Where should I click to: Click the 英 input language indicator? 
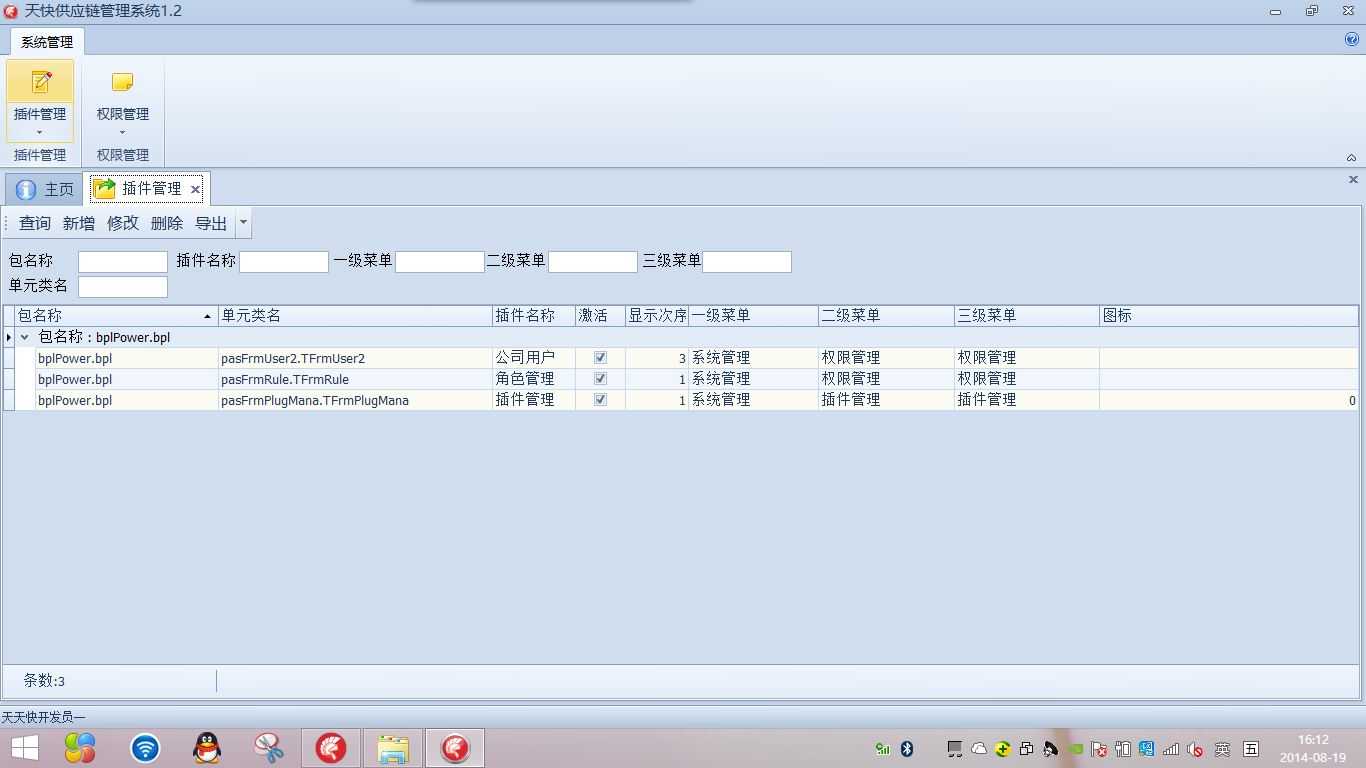tap(1222, 748)
